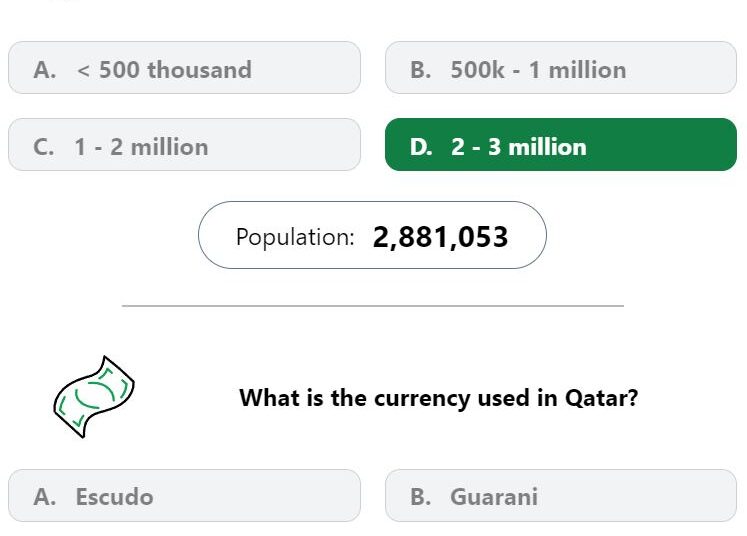Click the horizontal divider between questions

click(x=373, y=306)
